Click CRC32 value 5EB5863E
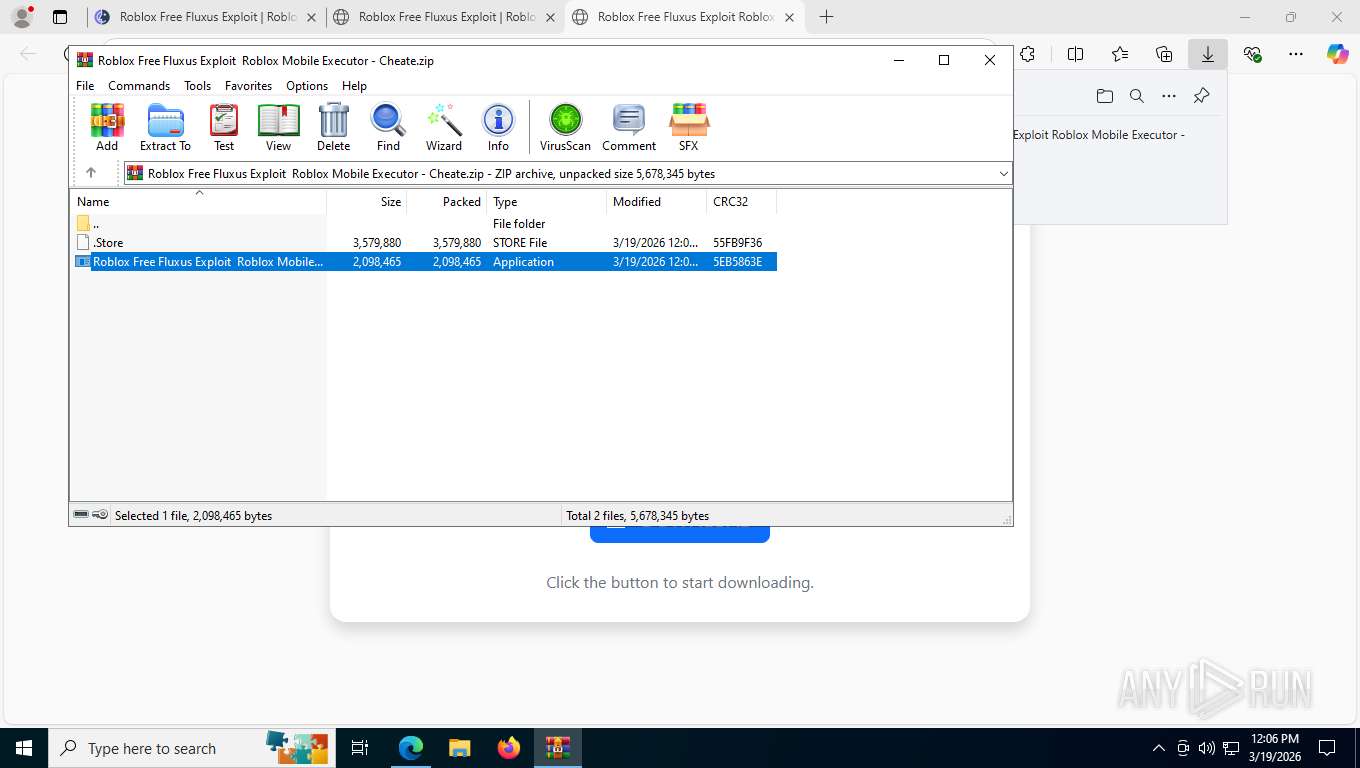The image size is (1360, 768). point(737,262)
